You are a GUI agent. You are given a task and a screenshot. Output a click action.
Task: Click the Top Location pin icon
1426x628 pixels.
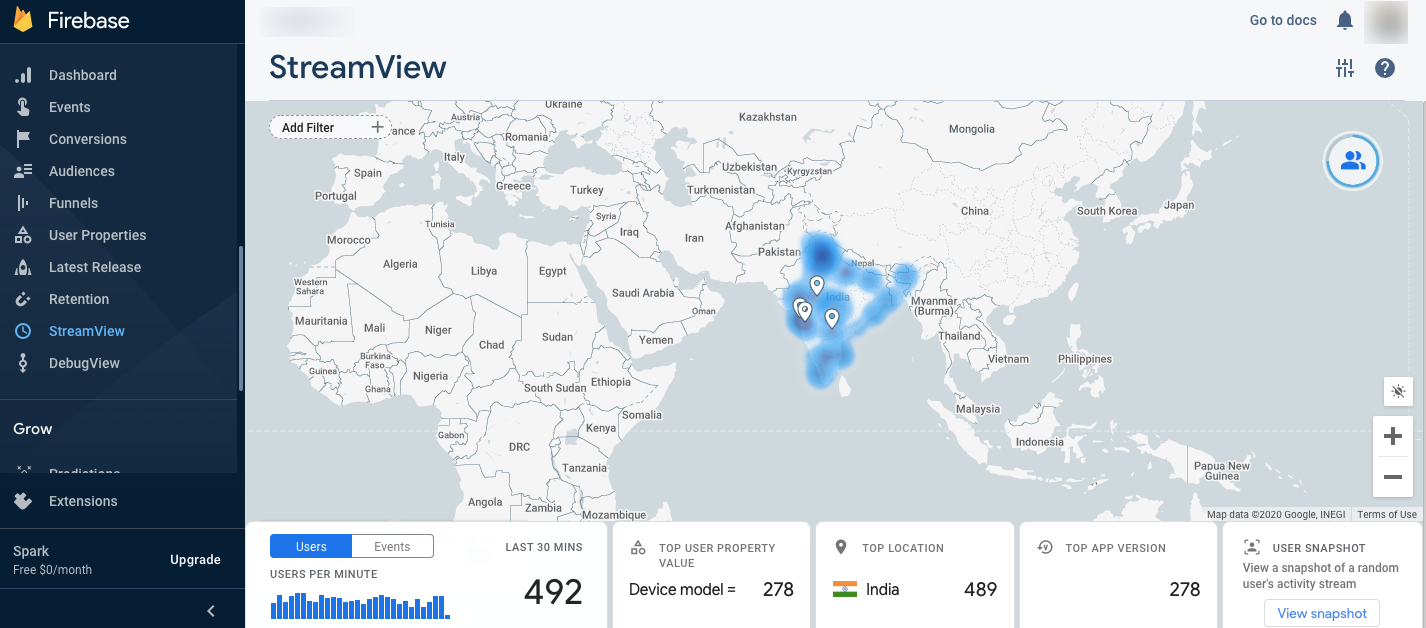pos(841,547)
